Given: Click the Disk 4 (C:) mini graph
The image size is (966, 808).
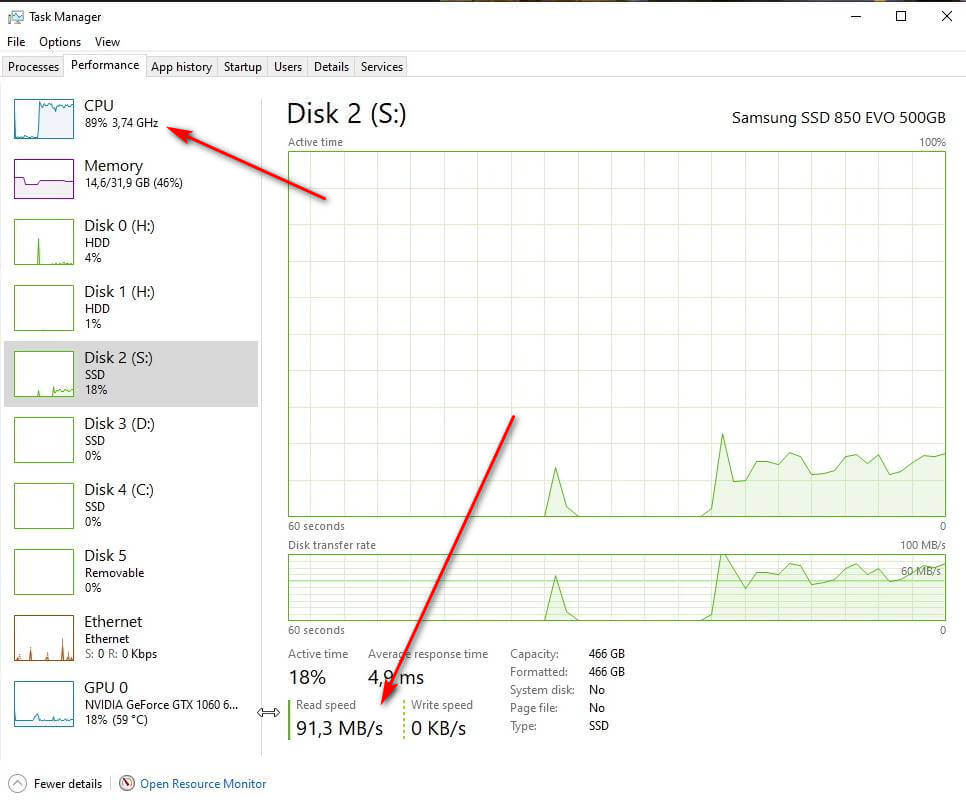Looking at the screenshot, I should click(44, 506).
